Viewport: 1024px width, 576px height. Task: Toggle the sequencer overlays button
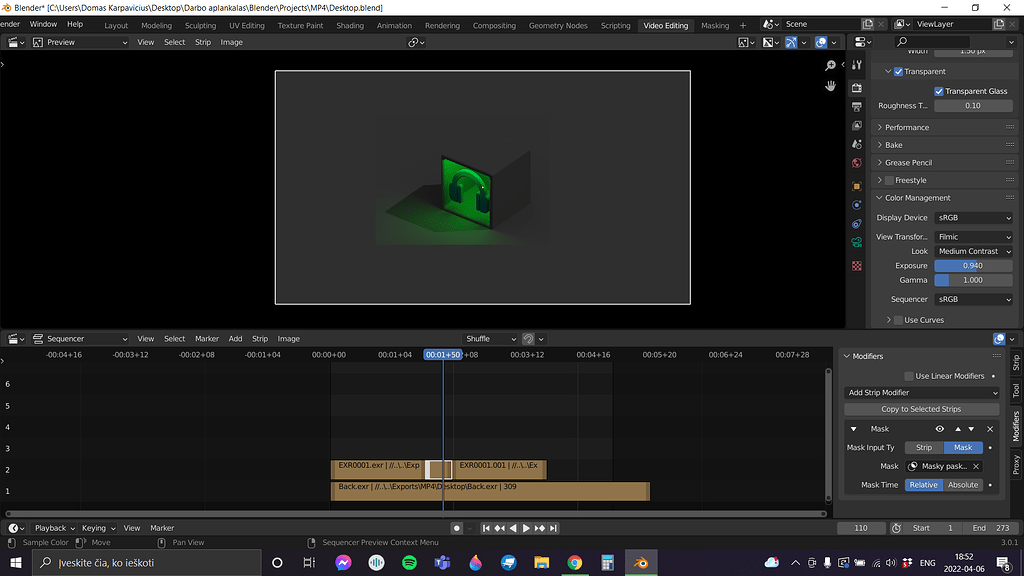(999, 339)
